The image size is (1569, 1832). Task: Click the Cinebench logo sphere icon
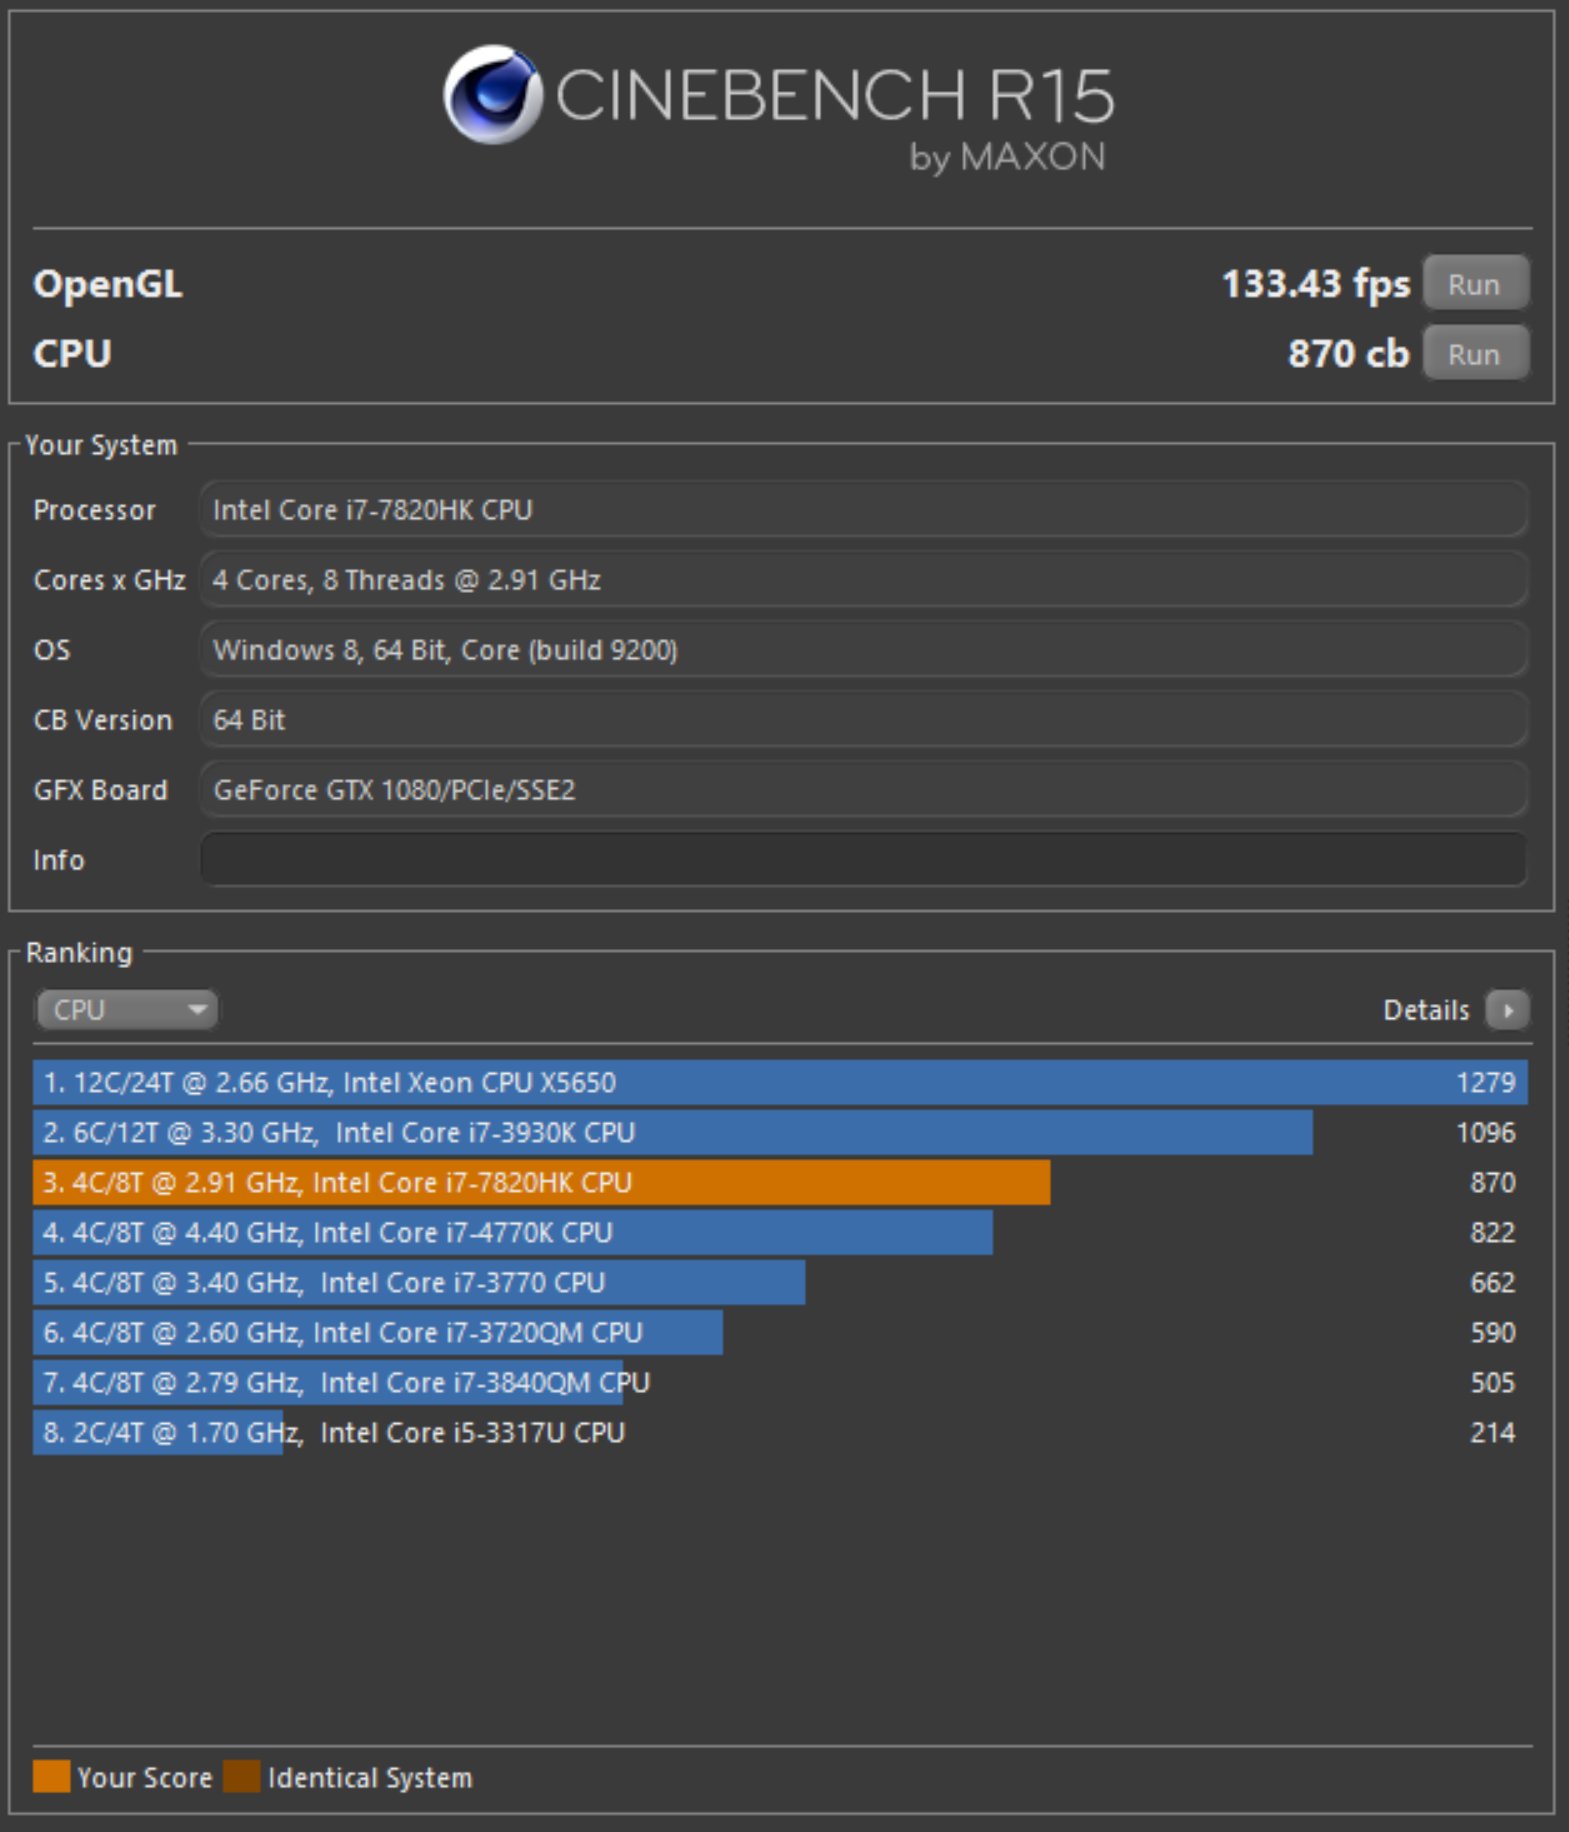[x=492, y=95]
